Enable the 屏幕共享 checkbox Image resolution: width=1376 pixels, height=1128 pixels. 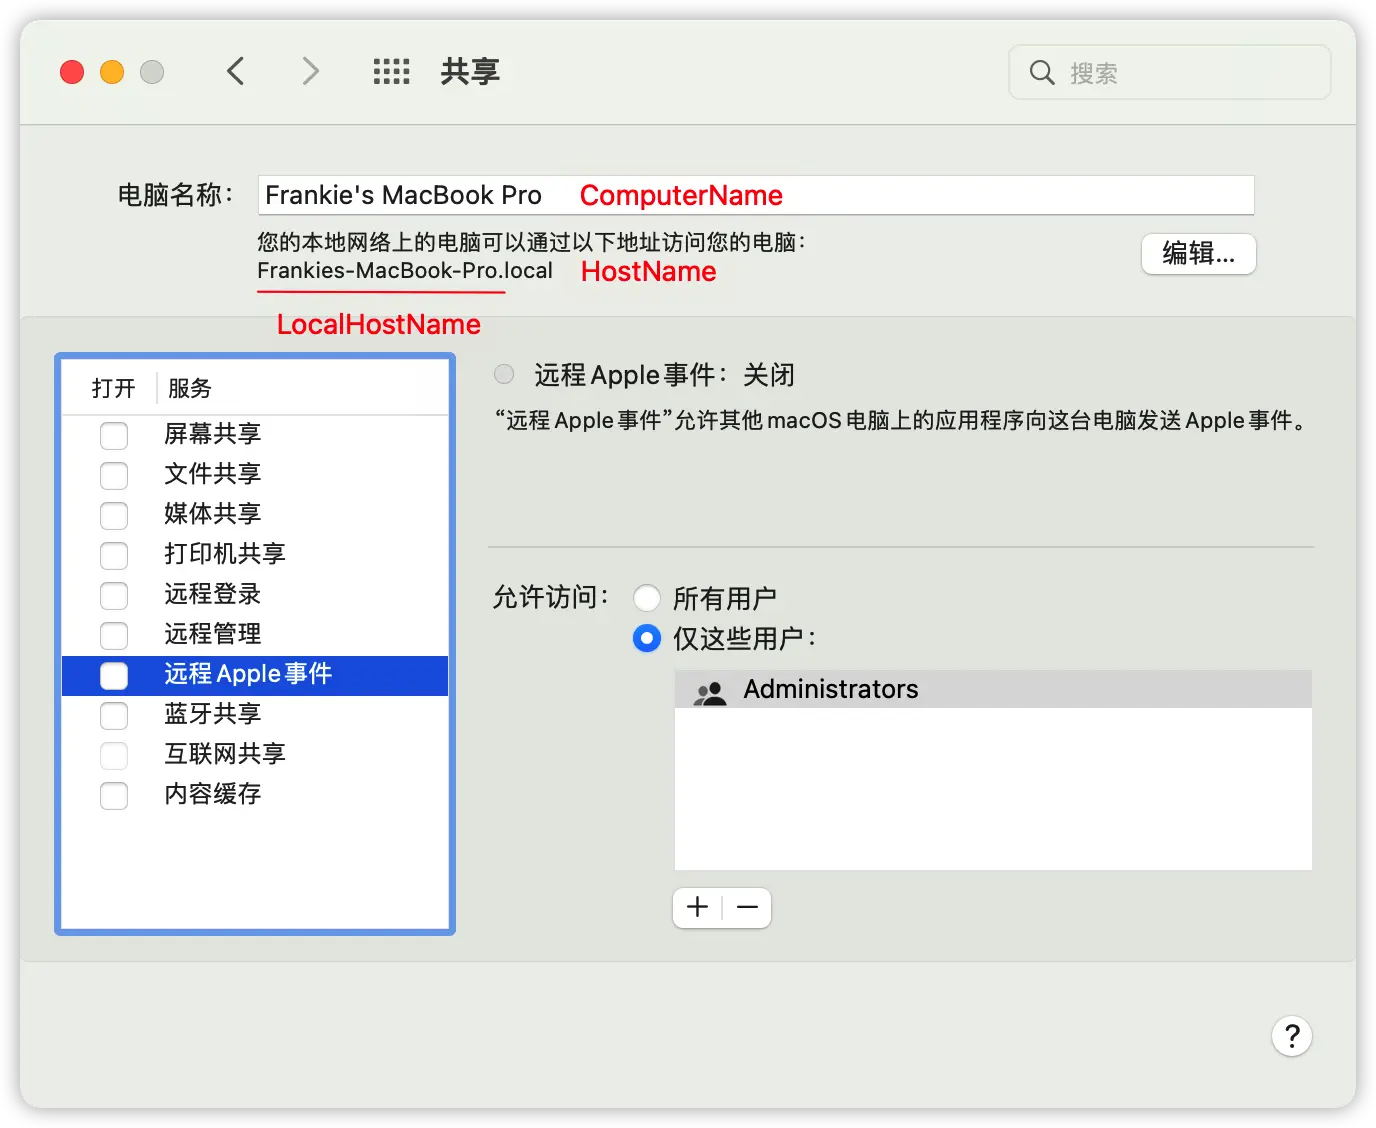tap(114, 435)
